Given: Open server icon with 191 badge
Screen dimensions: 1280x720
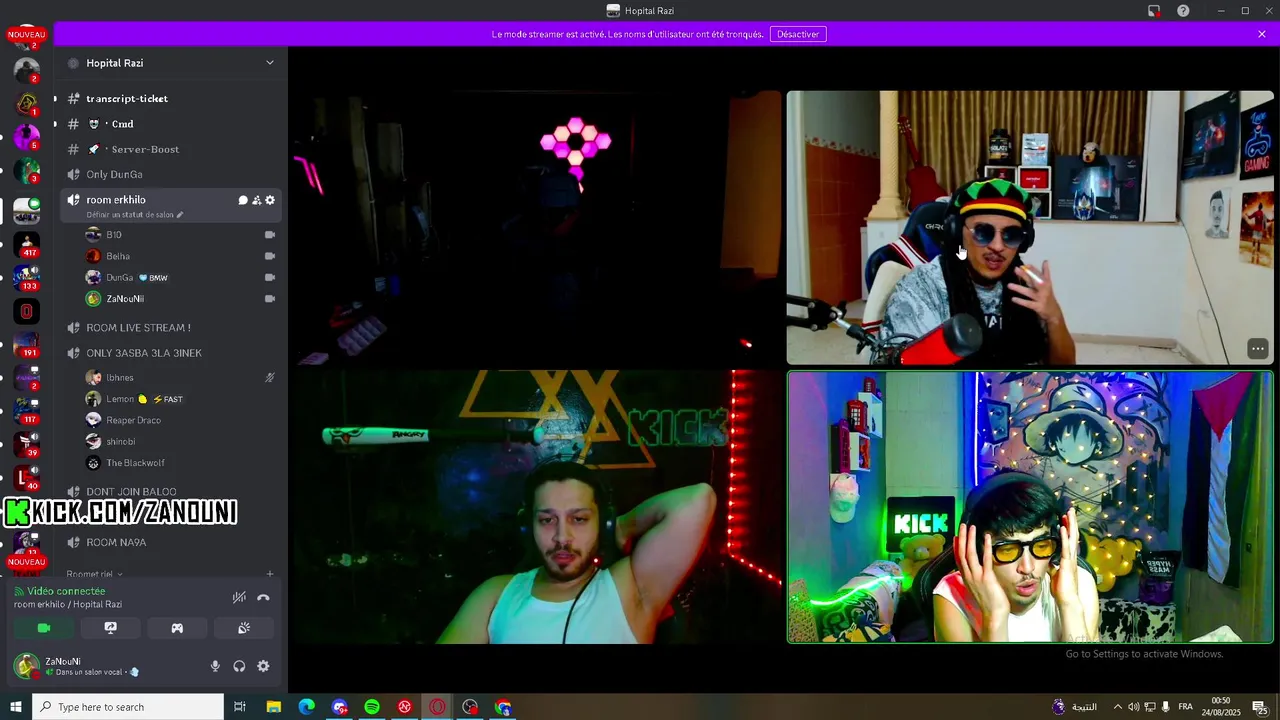Looking at the screenshot, I should coord(27,344).
